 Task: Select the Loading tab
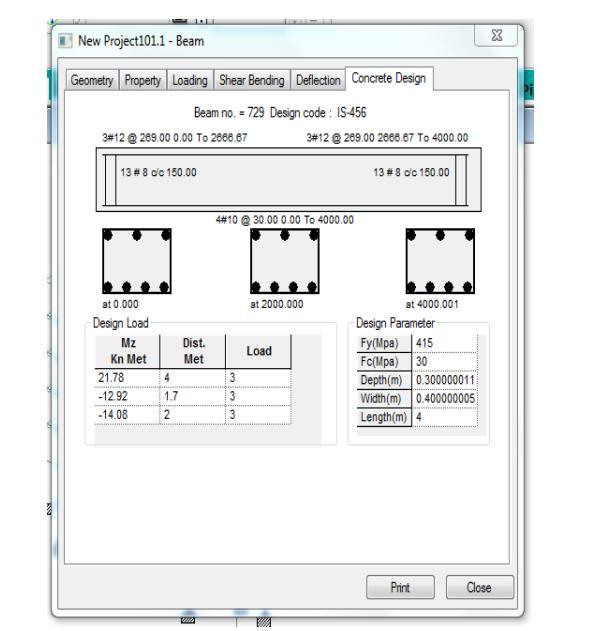point(190,80)
